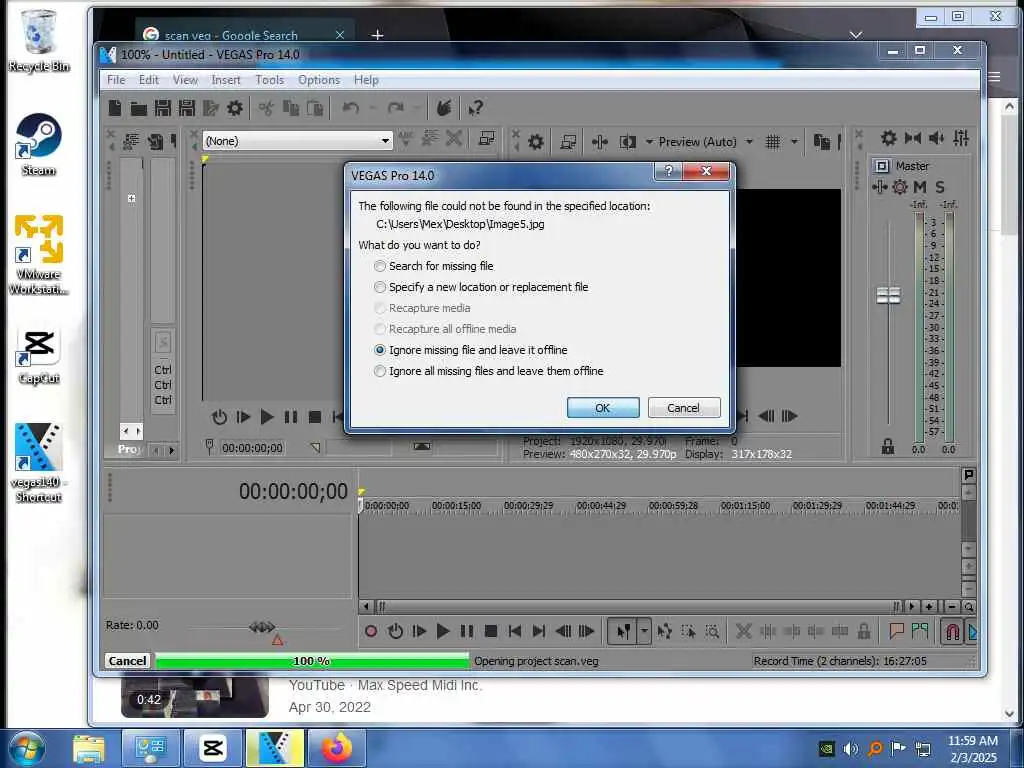Click the Undo arrow icon

point(351,108)
